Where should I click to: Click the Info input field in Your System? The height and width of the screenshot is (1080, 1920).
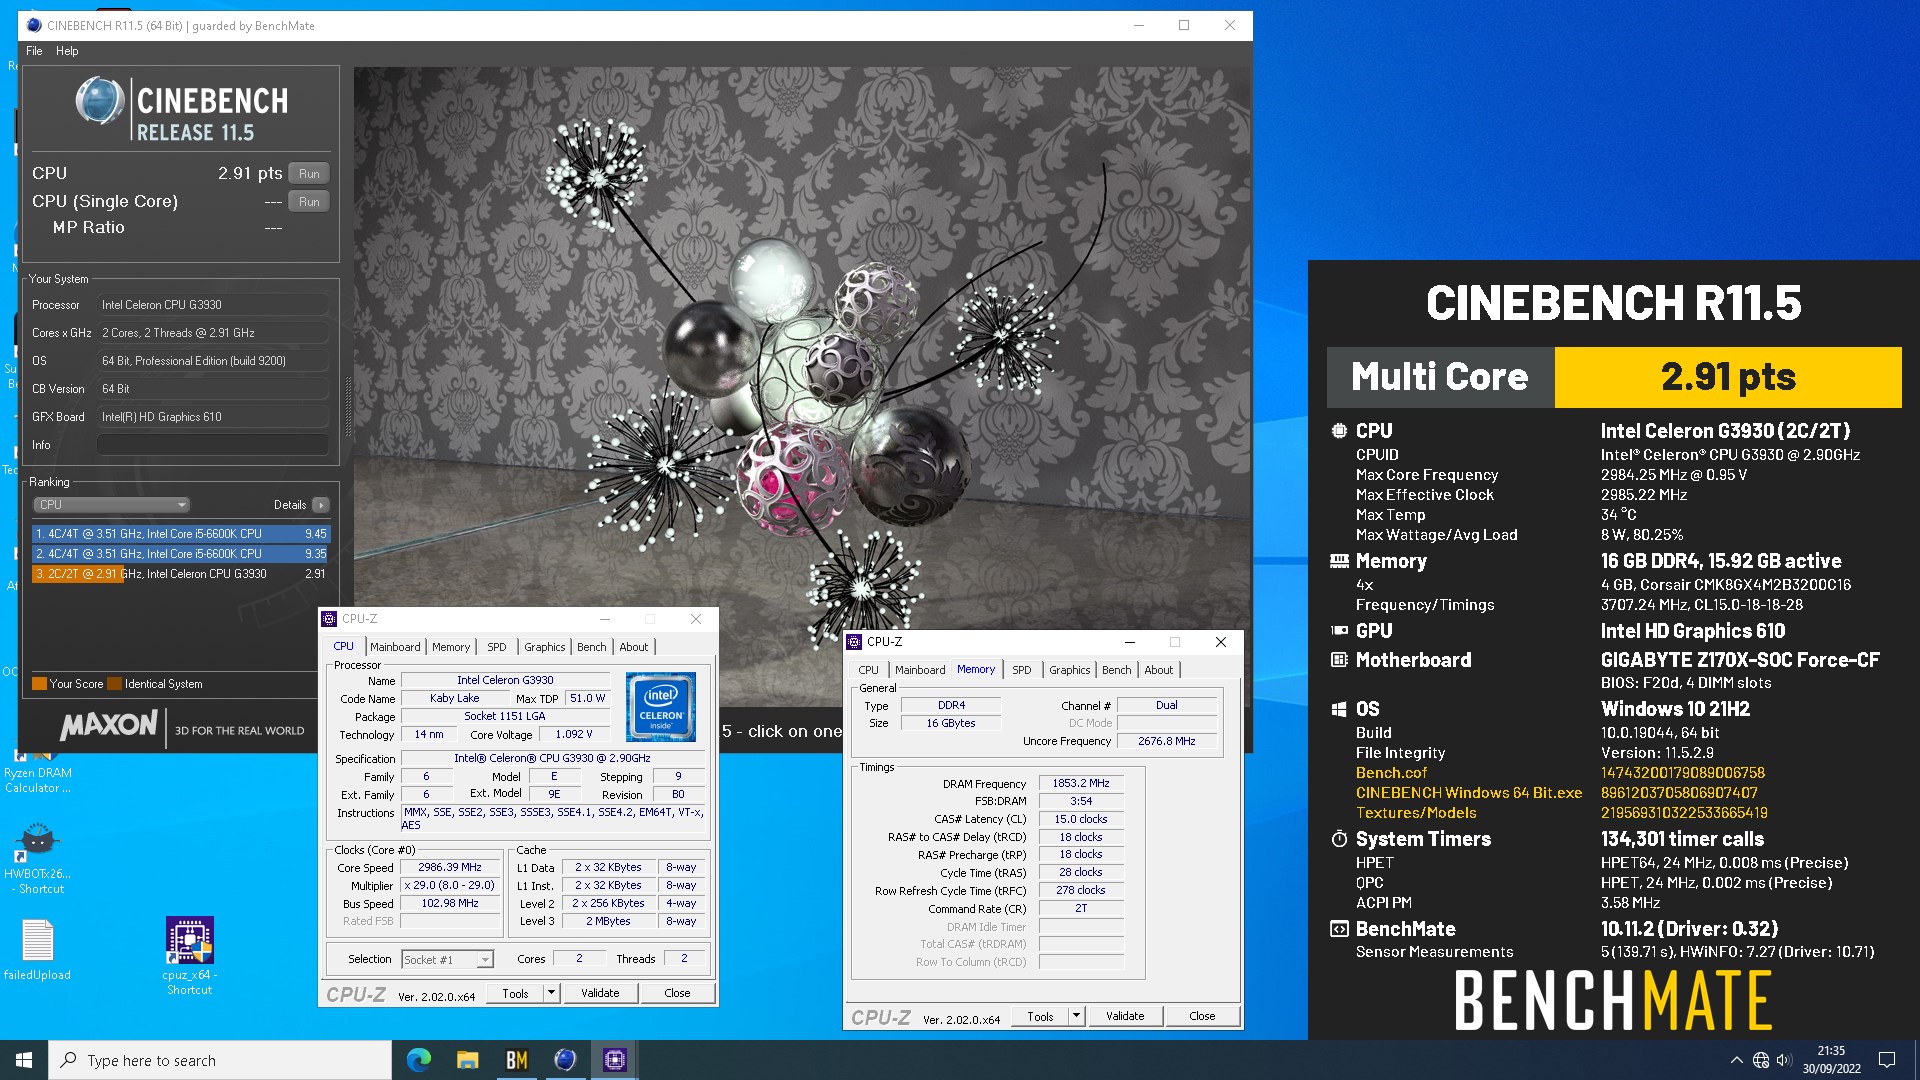coord(213,445)
